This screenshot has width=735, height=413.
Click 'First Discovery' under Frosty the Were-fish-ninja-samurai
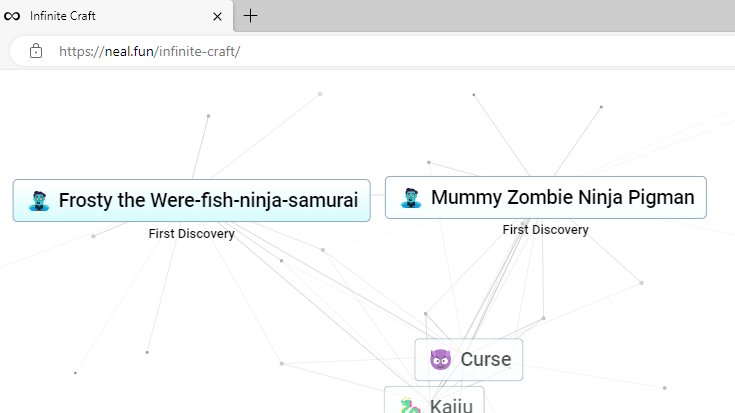tap(192, 233)
